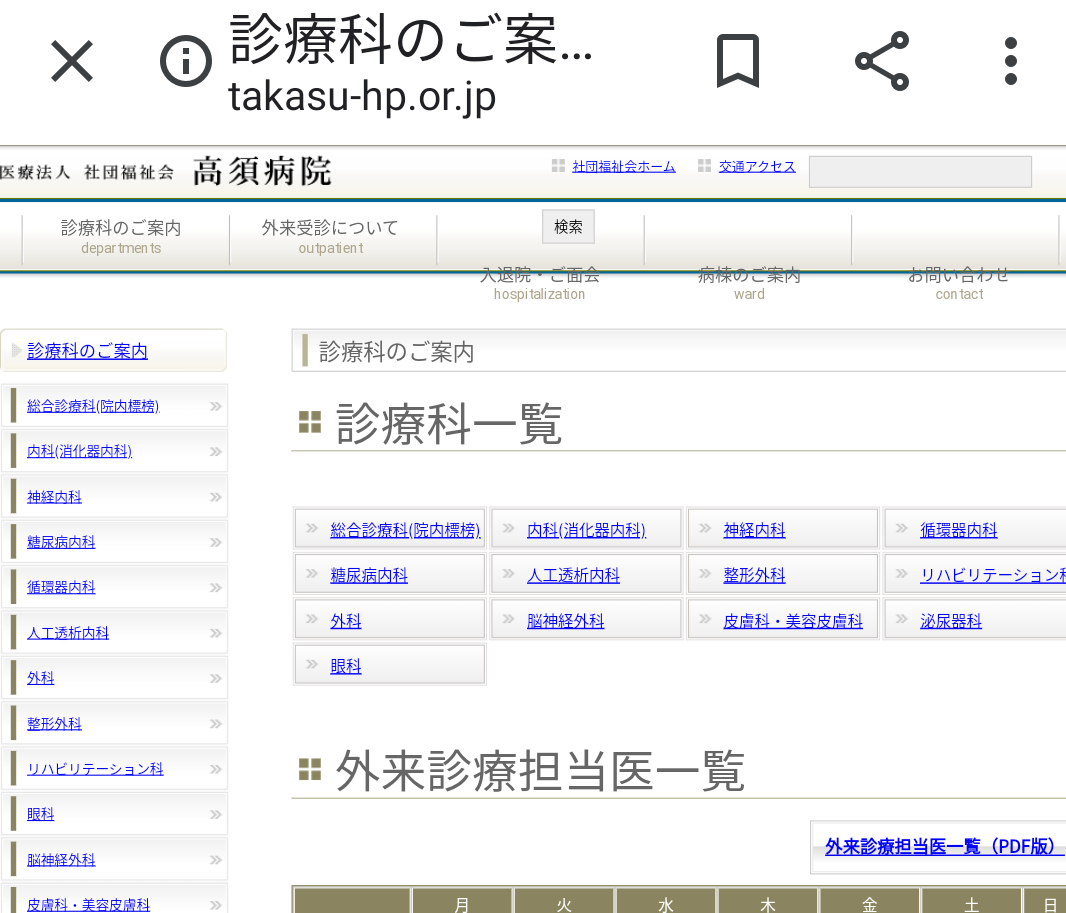Select 脳神経外科 in department grid
This screenshot has width=1066, height=913.
point(566,621)
